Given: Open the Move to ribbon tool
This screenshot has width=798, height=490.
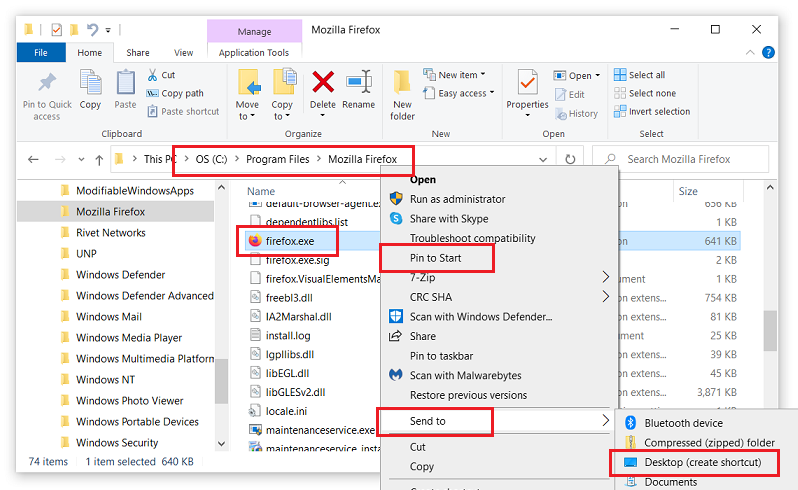Looking at the screenshot, I should coord(247,95).
